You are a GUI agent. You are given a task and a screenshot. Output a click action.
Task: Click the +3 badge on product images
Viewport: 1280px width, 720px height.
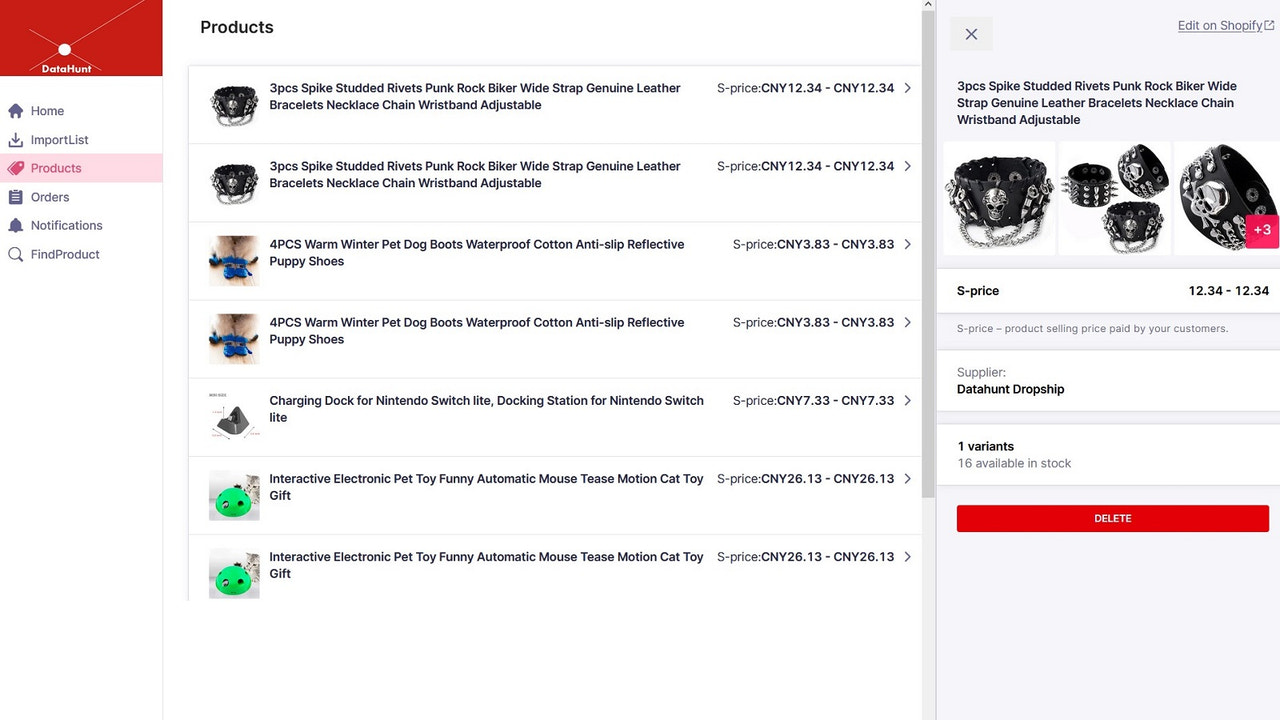(x=1262, y=230)
